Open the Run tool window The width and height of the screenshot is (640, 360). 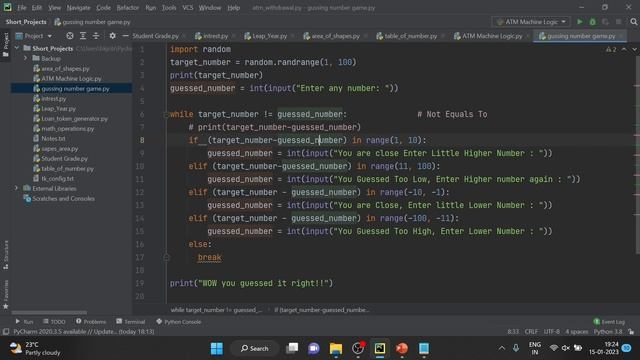point(24,322)
